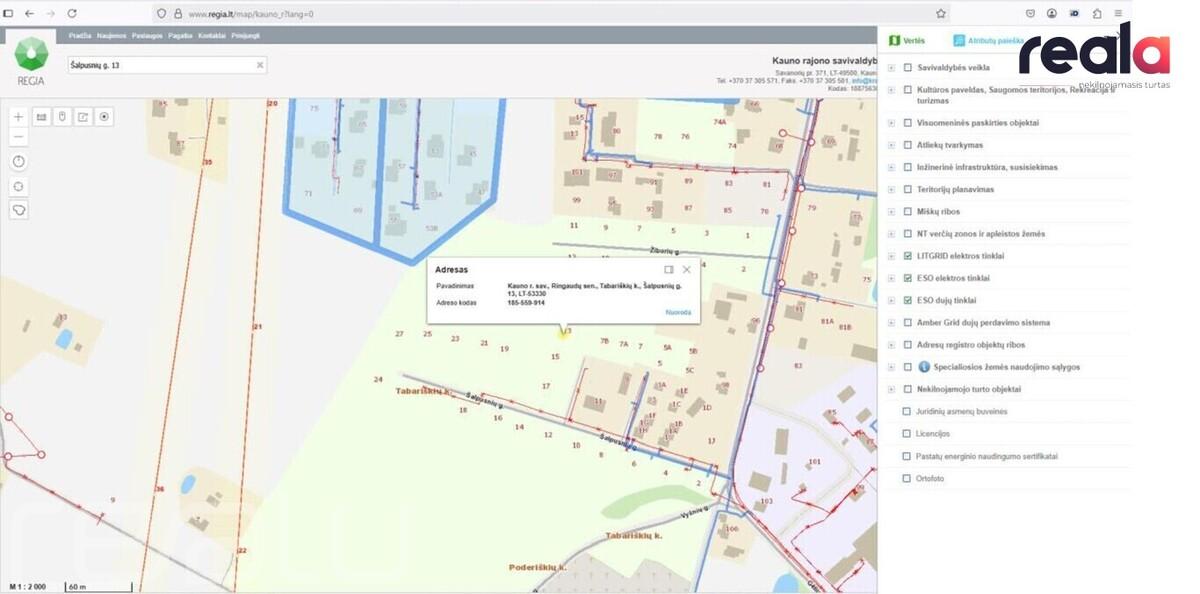Open the Pocket save icon

click(1030, 14)
